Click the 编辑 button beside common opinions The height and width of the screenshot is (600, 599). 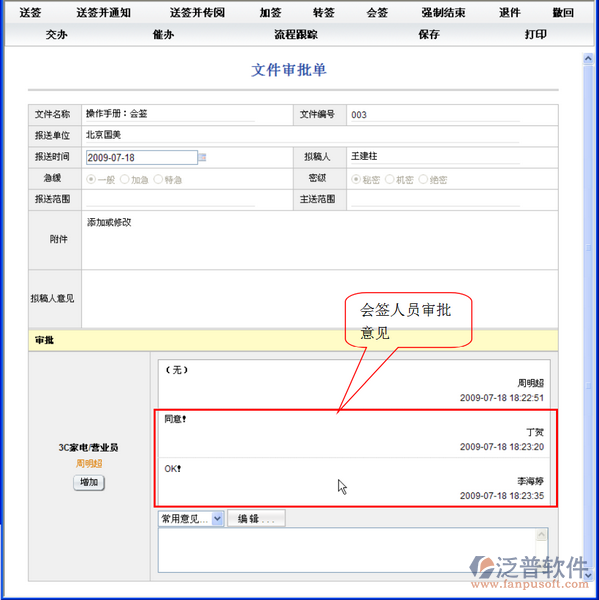(x=256, y=519)
